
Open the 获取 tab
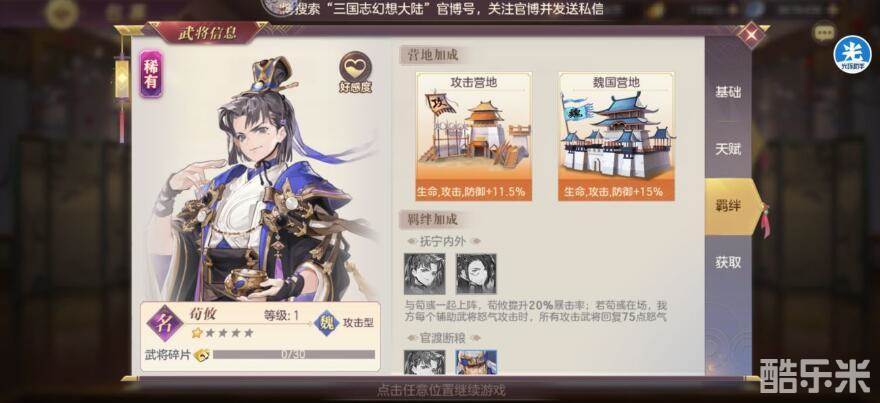coord(727,262)
